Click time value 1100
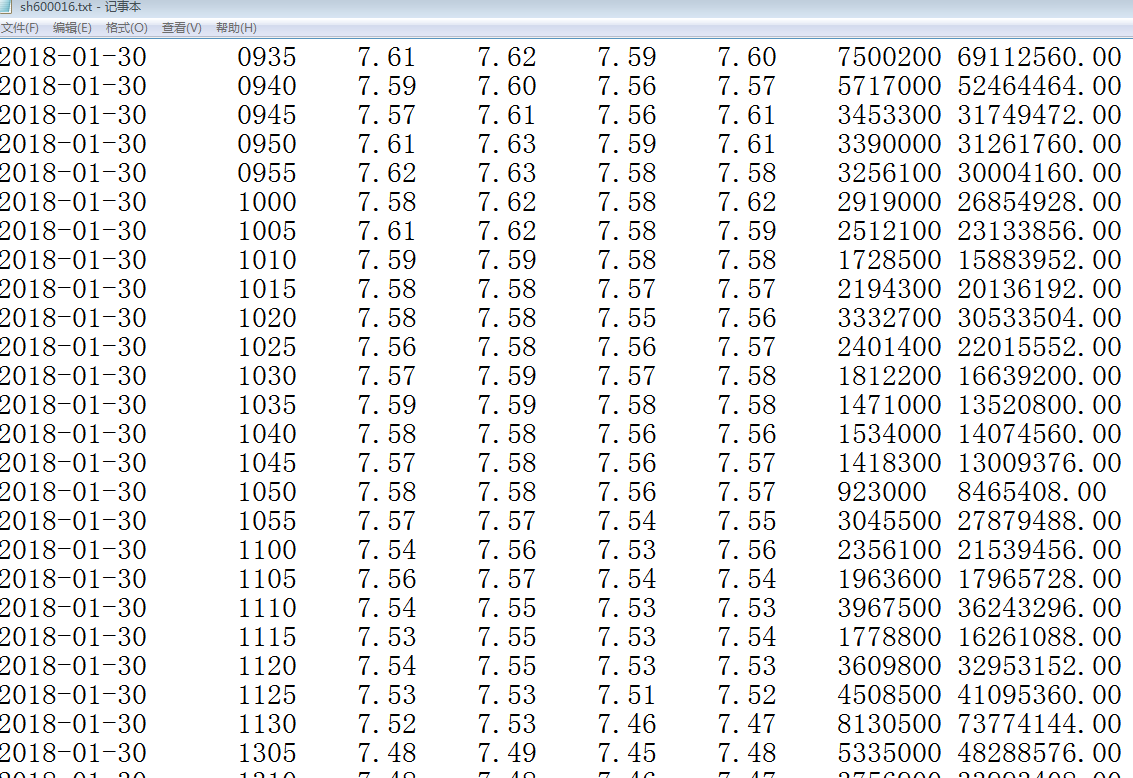Viewport: 1133px width, 778px height. click(x=267, y=550)
